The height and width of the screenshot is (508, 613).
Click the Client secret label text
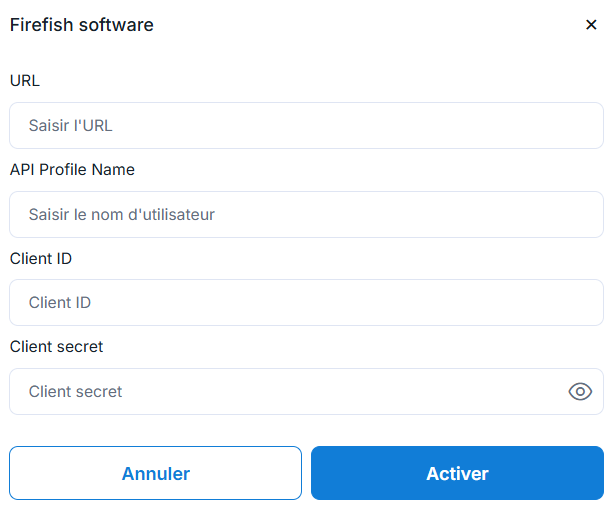coord(57,346)
